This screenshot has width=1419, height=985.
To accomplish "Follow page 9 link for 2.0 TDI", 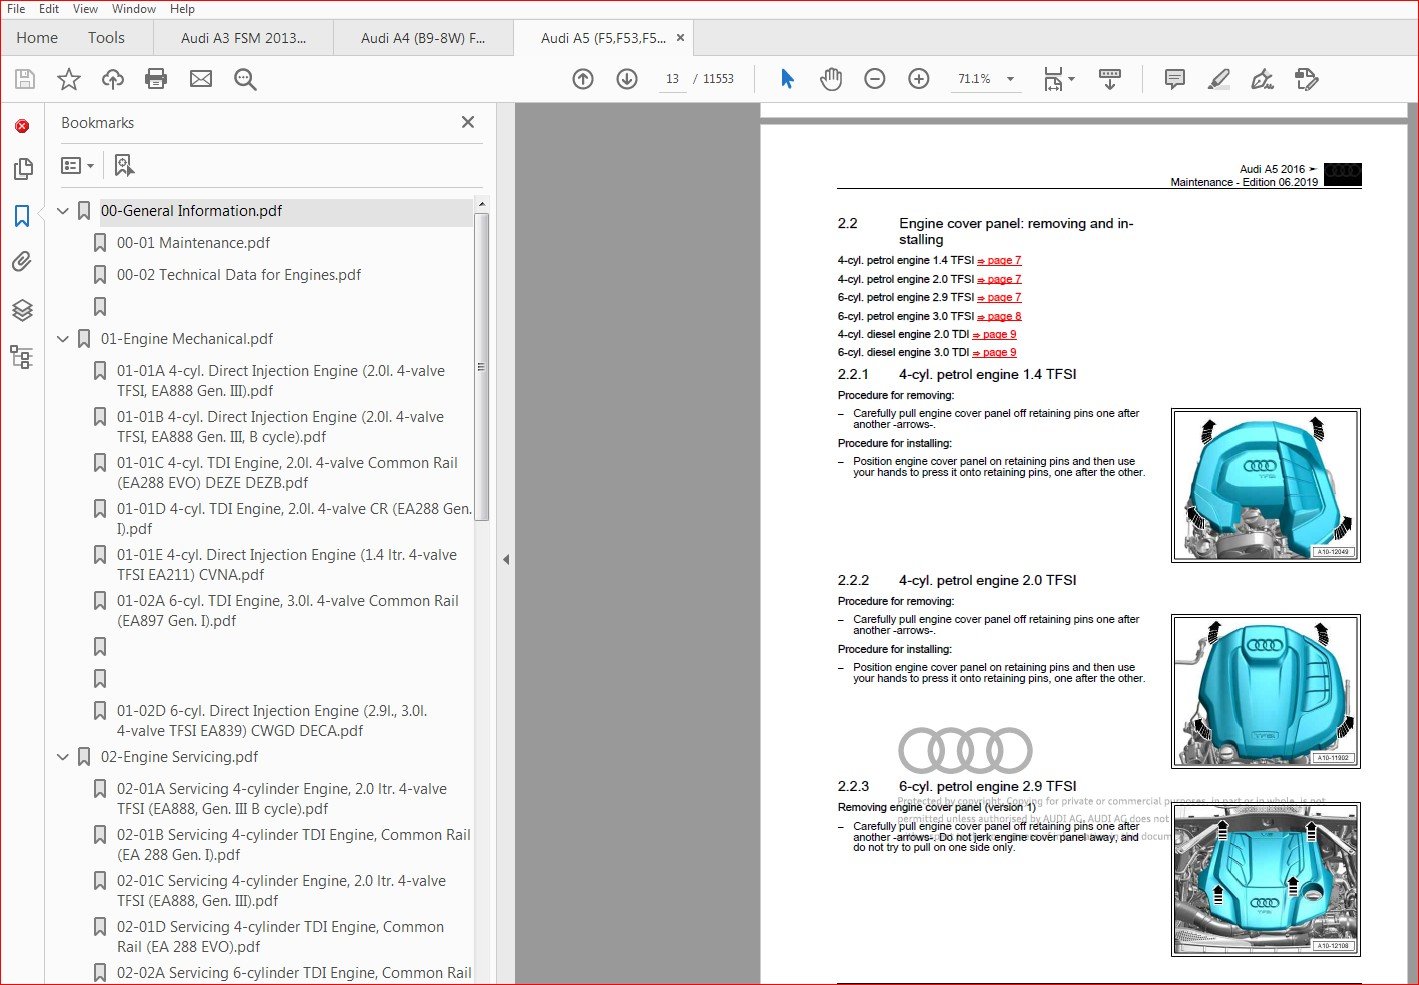I will [x=994, y=335].
